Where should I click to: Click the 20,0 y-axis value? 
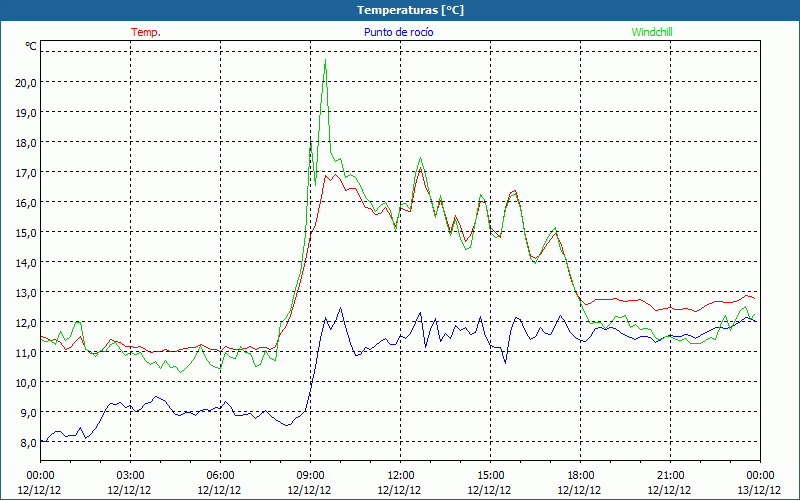[x=26, y=83]
